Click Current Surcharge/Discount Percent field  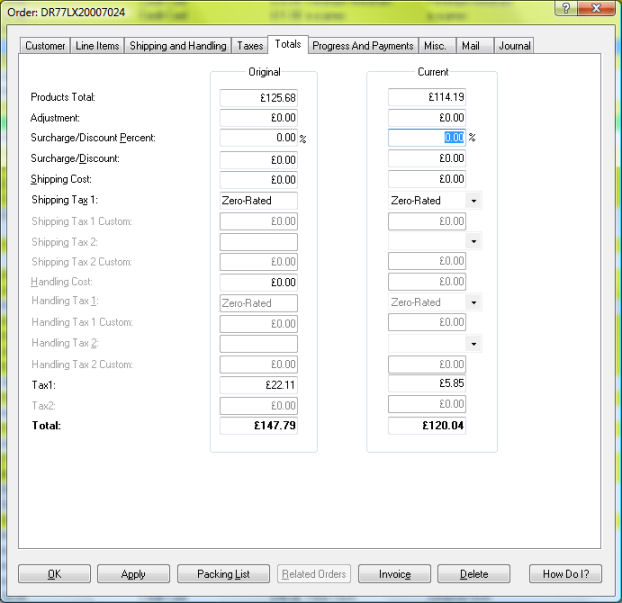click(x=427, y=138)
